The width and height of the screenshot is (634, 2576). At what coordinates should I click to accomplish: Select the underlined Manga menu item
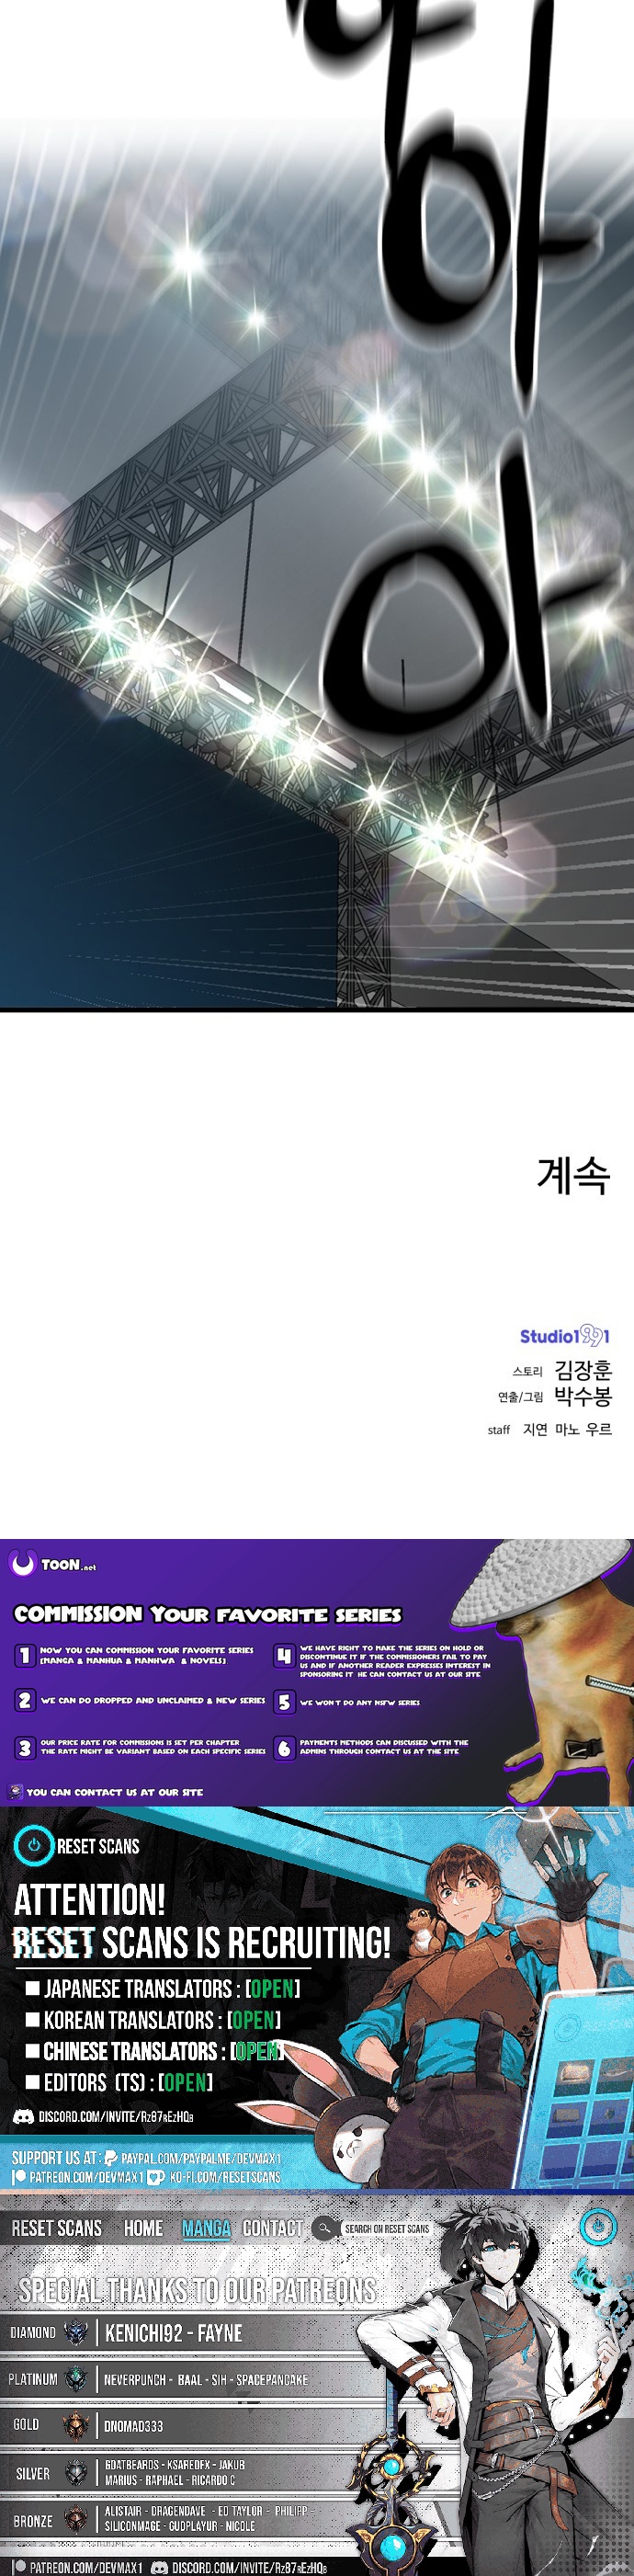coord(206,2228)
